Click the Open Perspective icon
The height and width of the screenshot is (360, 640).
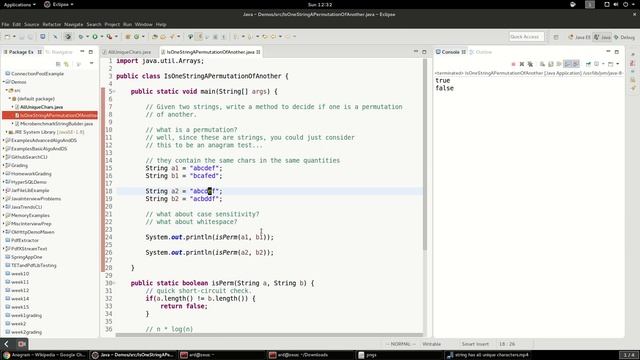point(556,37)
